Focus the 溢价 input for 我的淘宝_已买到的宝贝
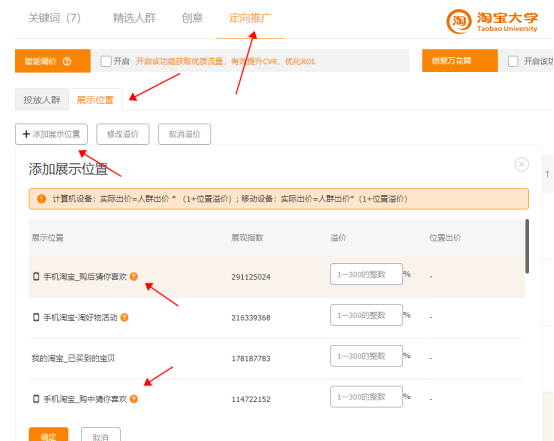Image resolution: width=554 pixels, height=441 pixels. pos(366,356)
